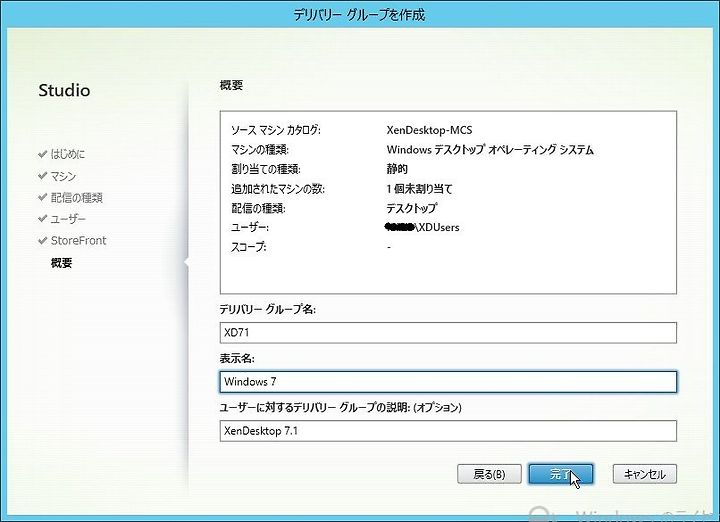Click the 1 個未割り当て machine count value
720x522 pixels.
click(x=420, y=189)
